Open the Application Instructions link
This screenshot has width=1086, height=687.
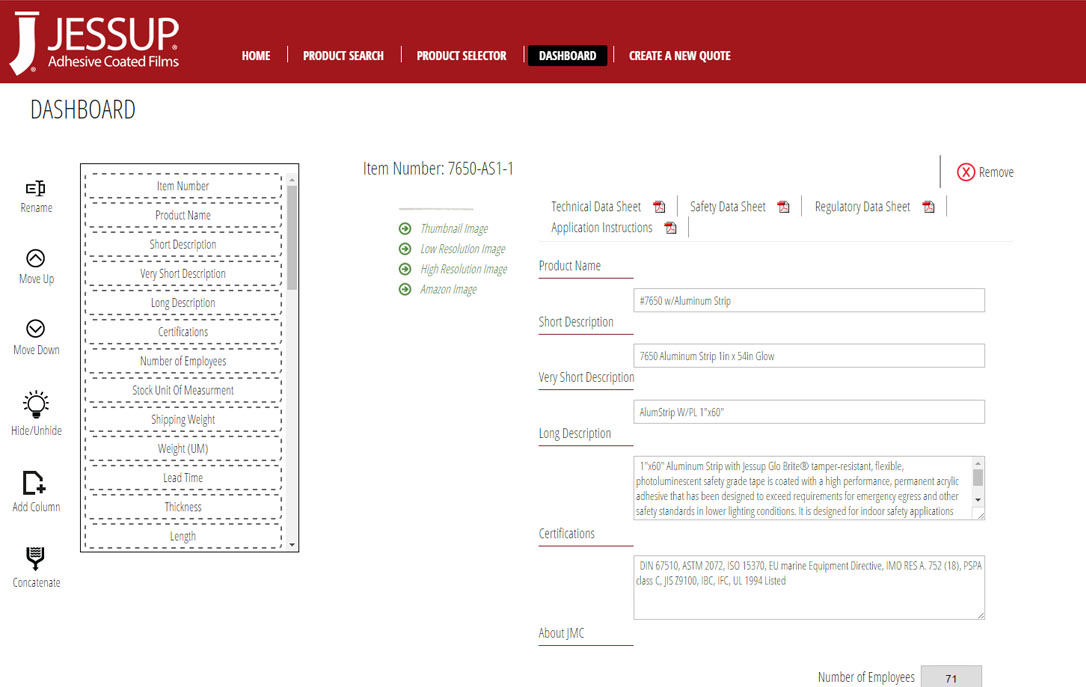[602, 227]
